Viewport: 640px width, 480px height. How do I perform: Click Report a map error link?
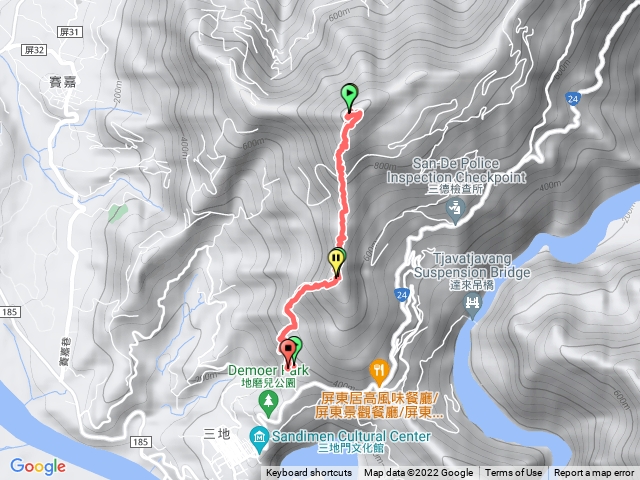point(594,473)
